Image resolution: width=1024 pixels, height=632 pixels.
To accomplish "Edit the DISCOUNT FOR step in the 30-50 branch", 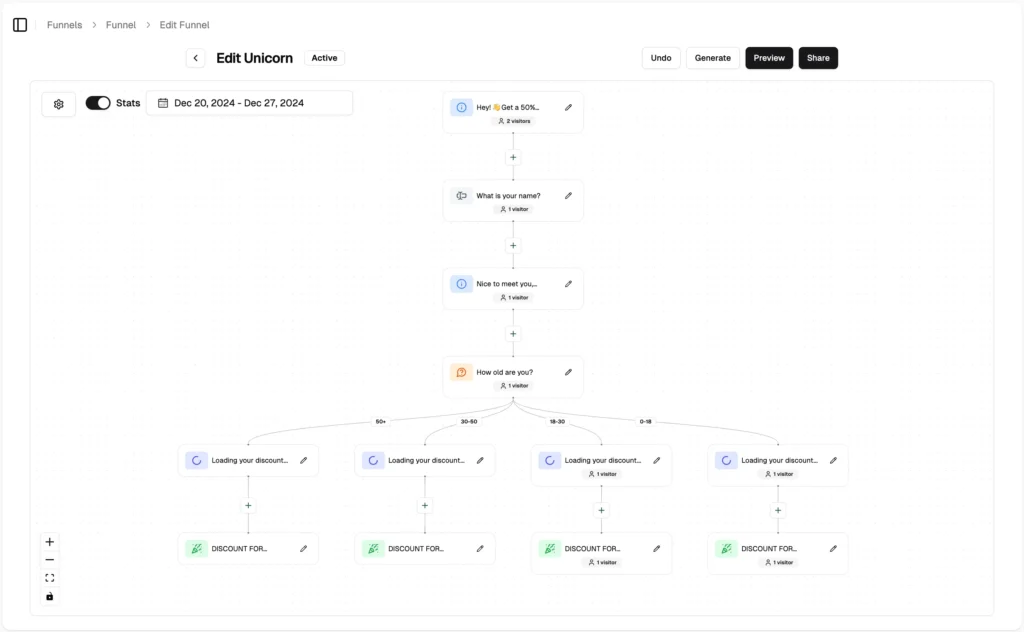I will [480, 548].
